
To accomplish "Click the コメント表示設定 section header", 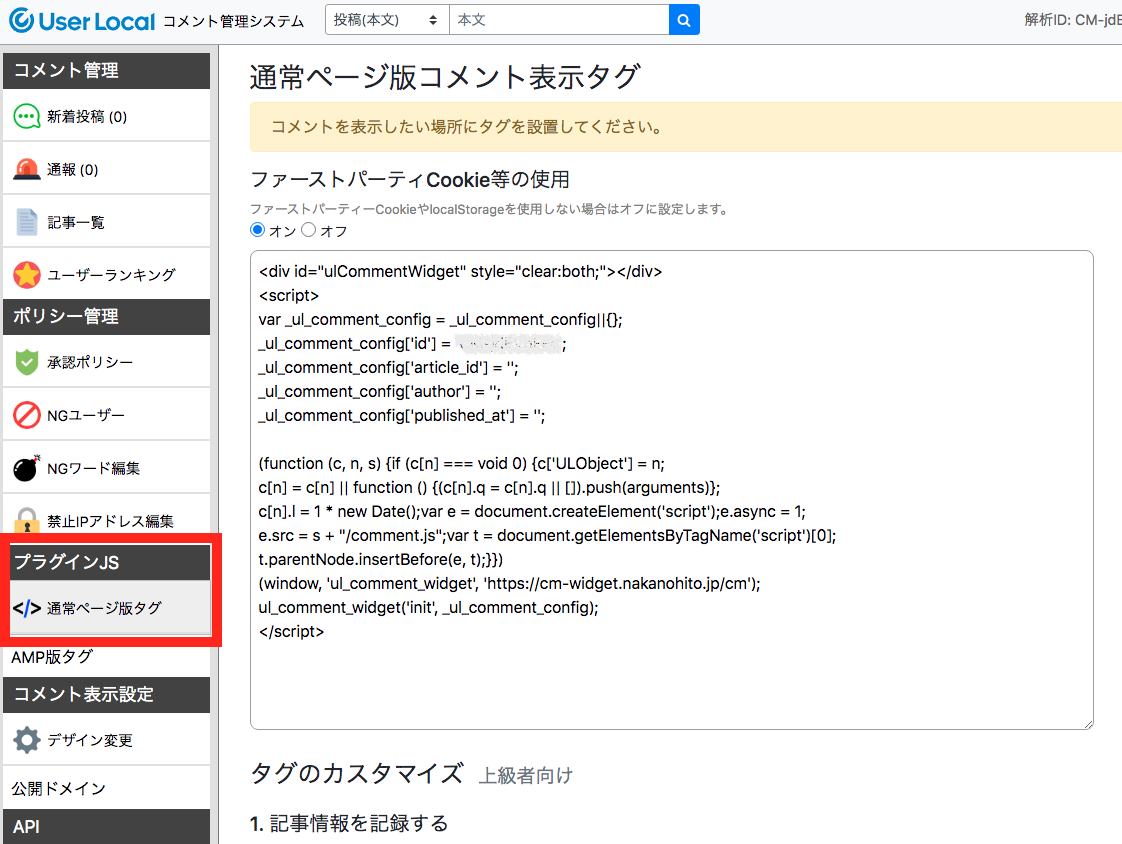I will [x=107, y=694].
